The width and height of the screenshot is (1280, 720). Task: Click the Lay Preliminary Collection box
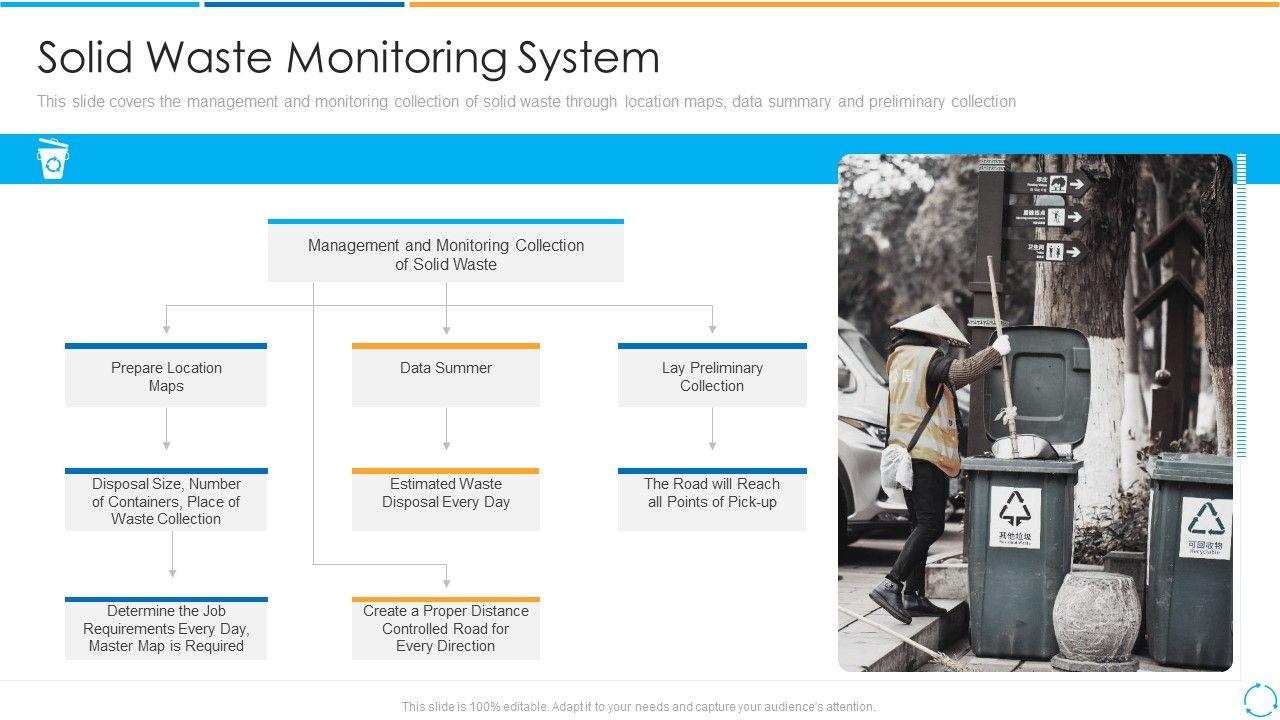(712, 377)
